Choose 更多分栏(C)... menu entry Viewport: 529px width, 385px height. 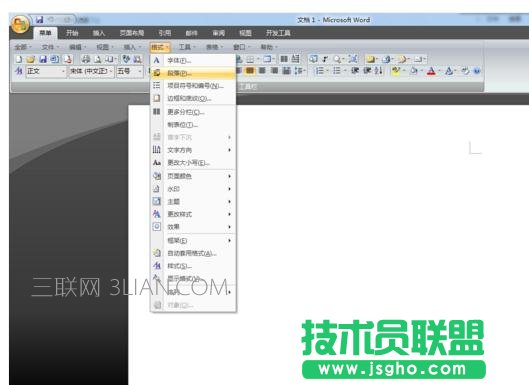pos(193,112)
